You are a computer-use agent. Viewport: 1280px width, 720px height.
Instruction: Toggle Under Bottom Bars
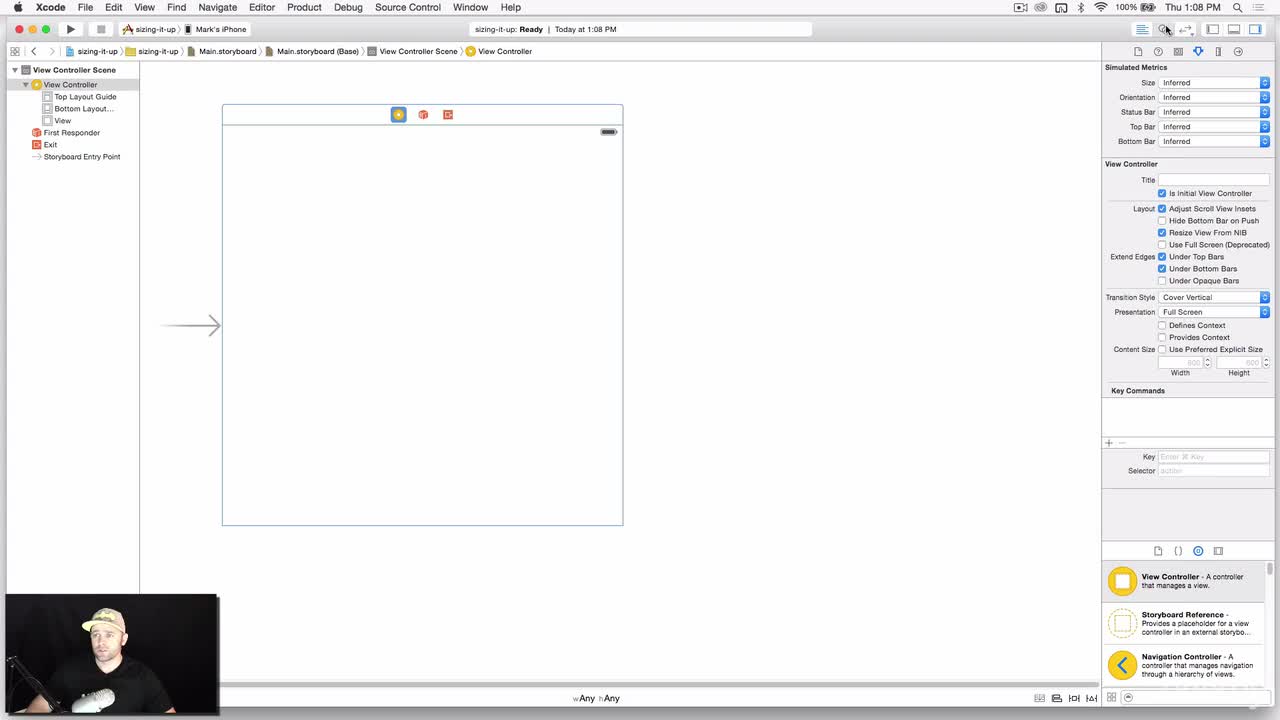pos(1162,269)
